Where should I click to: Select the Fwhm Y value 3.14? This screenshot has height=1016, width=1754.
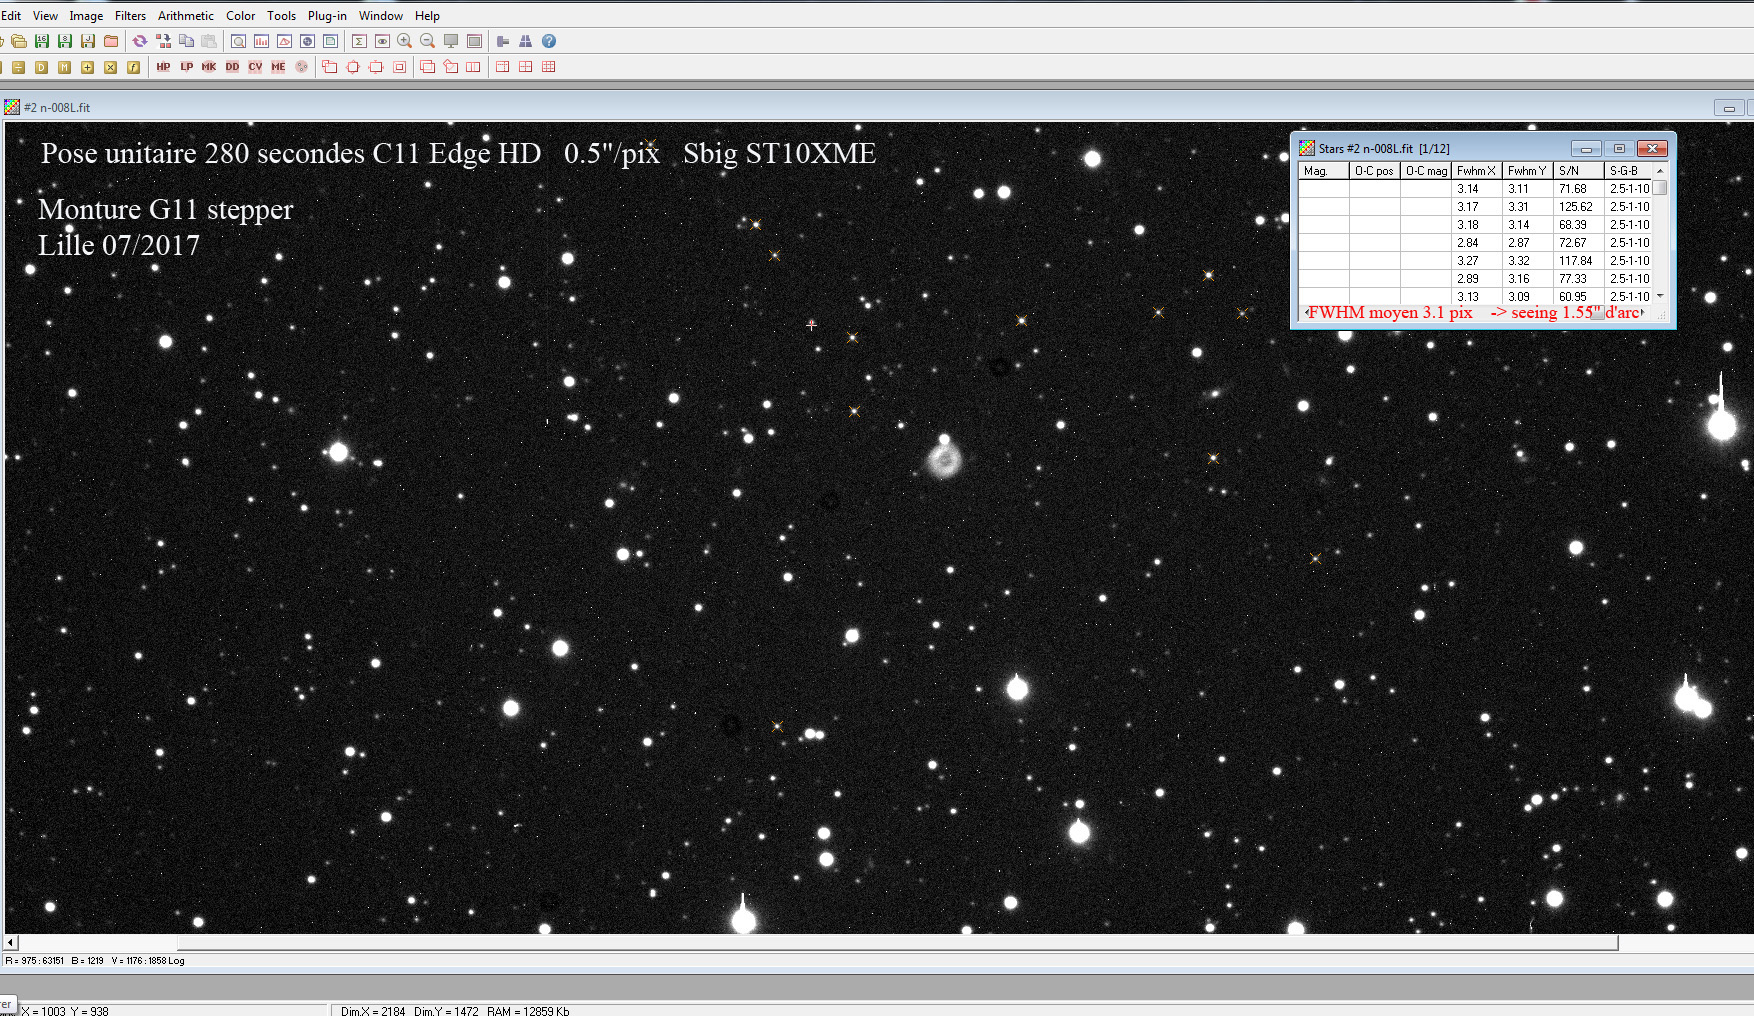point(1519,225)
